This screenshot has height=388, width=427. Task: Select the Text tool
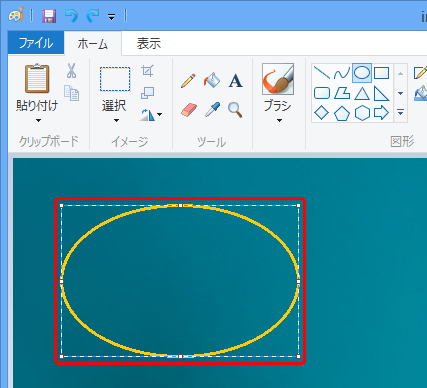tap(235, 81)
